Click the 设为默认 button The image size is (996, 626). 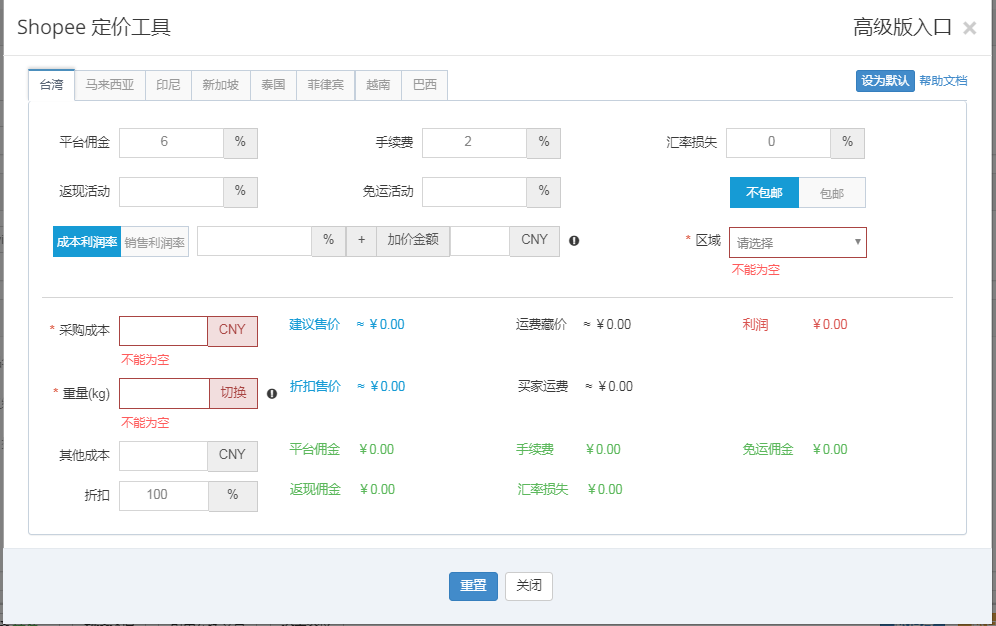[885, 81]
